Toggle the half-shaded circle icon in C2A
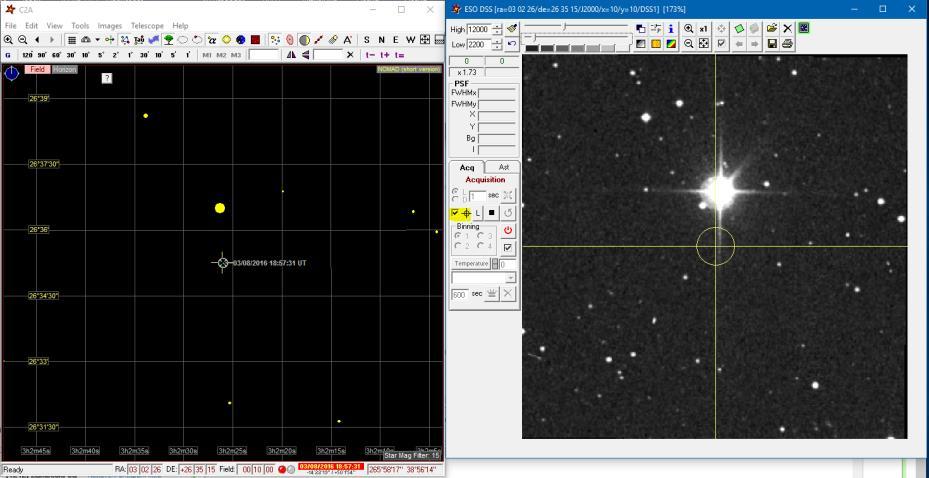Image resolution: width=929 pixels, height=478 pixels. pos(304,40)
